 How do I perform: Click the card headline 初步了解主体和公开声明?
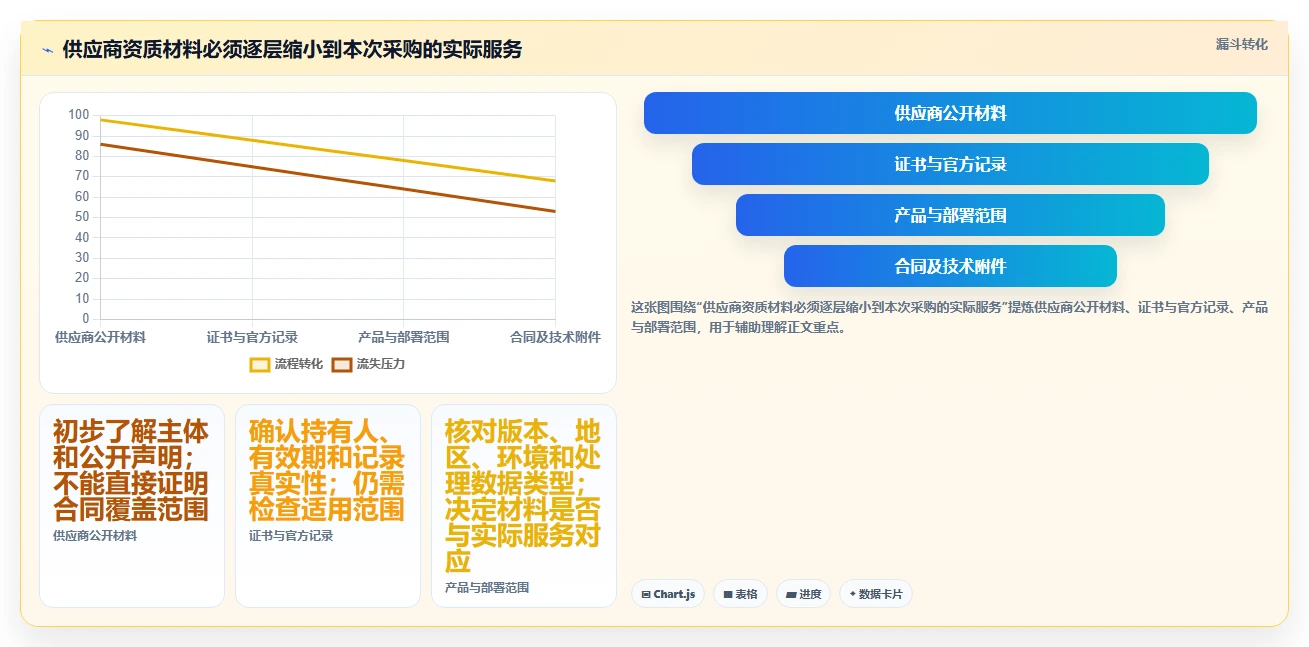131,471
